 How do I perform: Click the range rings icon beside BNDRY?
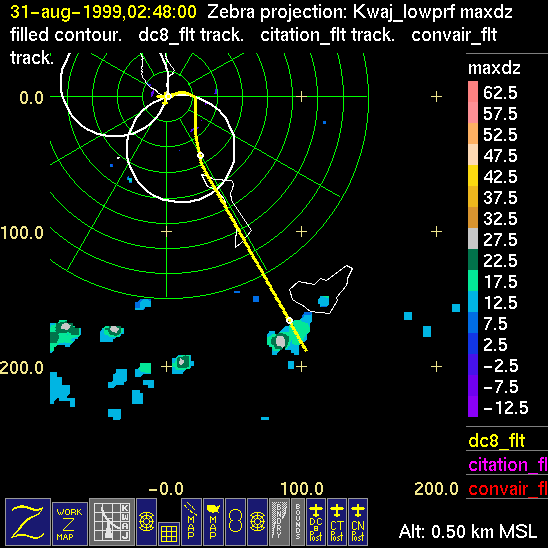pyautogui.click(x=257, y=521)
